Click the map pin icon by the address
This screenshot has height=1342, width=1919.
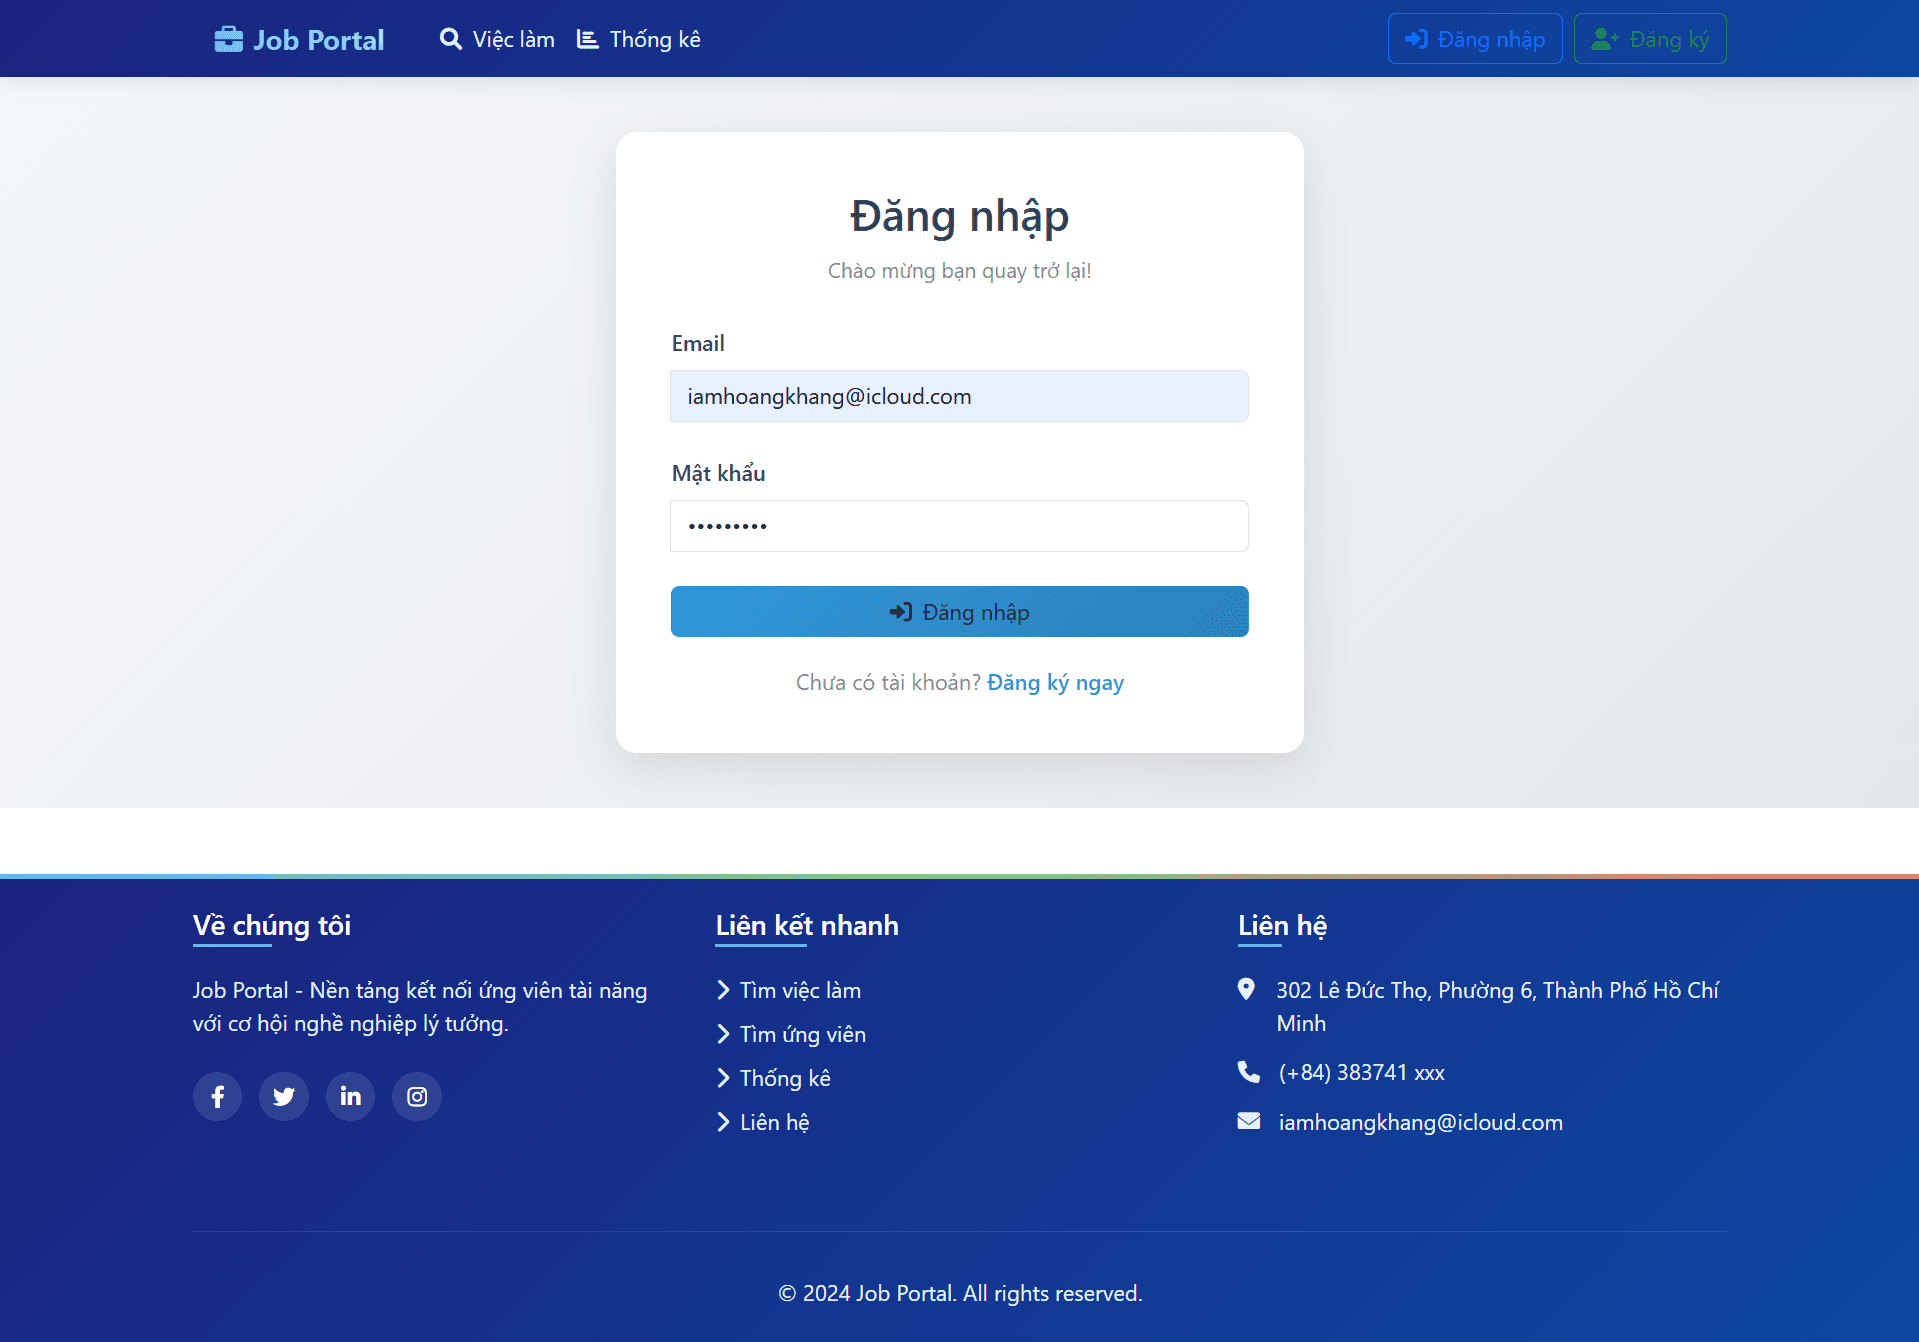click(1246, 989)
